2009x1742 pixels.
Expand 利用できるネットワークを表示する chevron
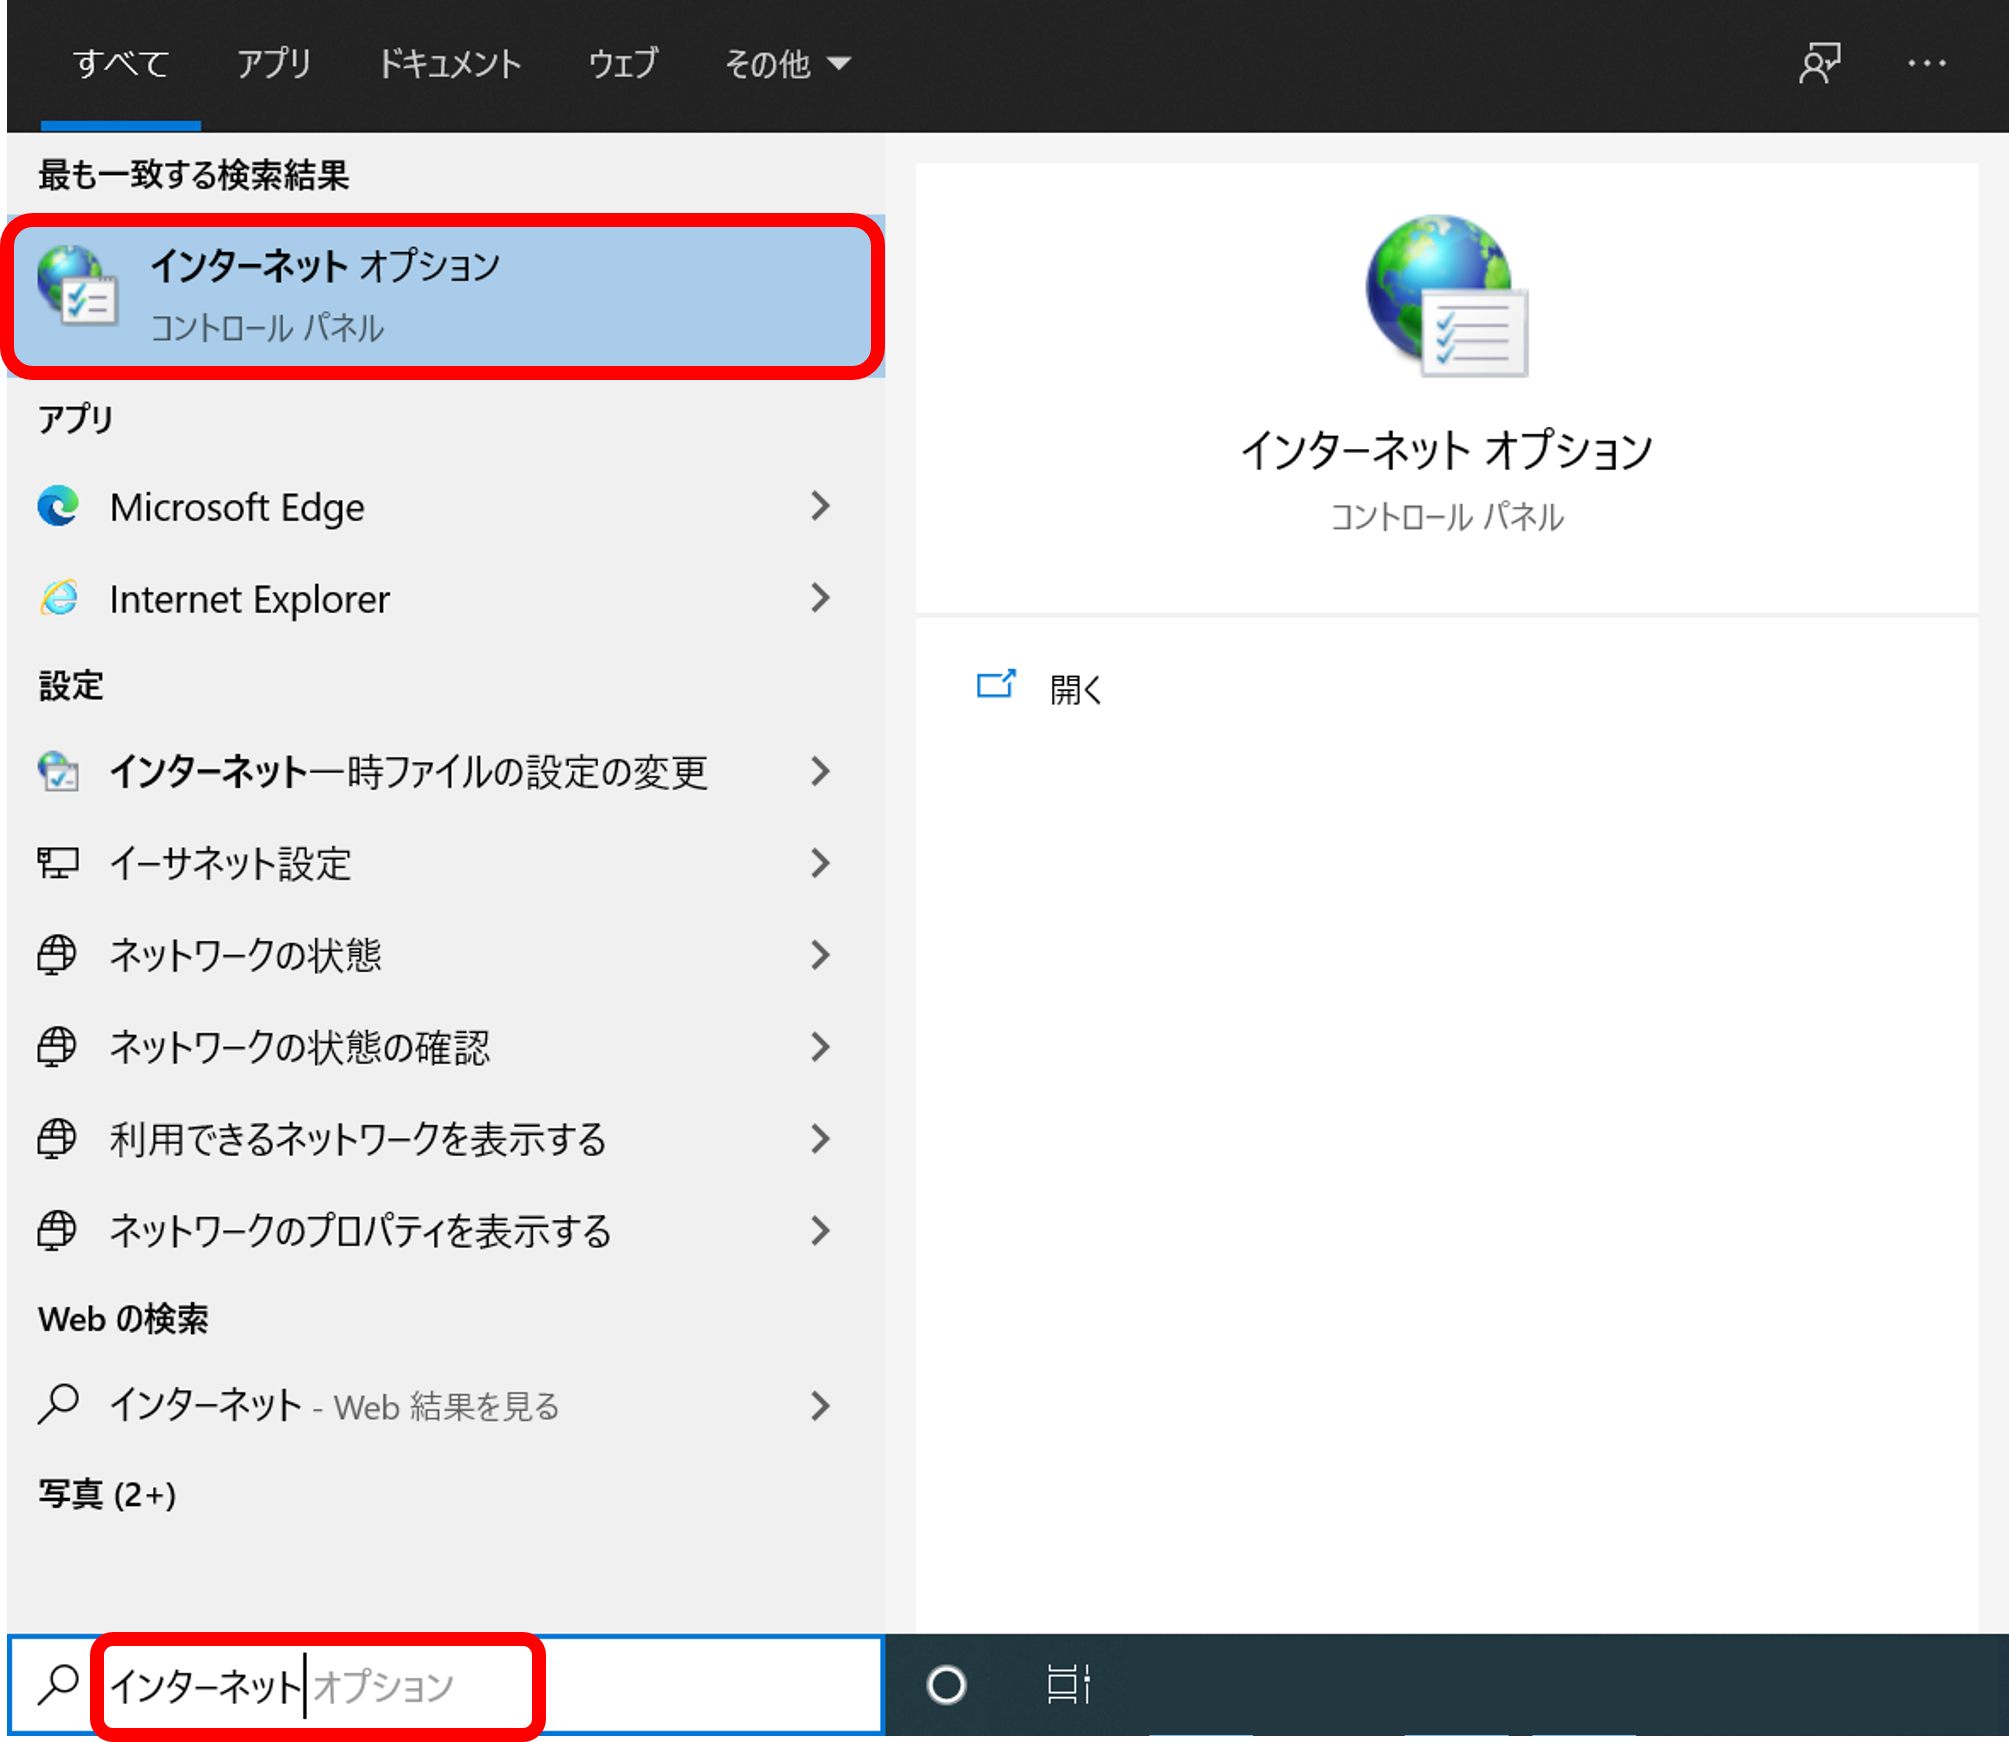[x=821, y=1139]
